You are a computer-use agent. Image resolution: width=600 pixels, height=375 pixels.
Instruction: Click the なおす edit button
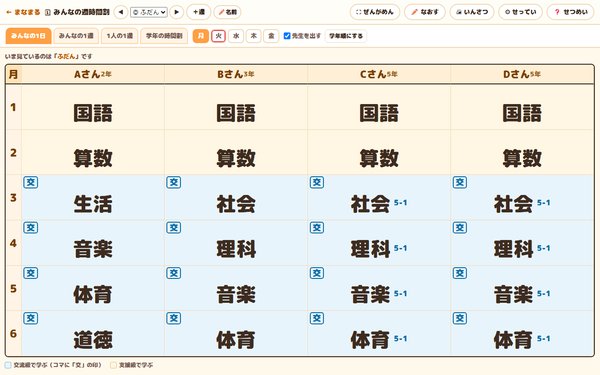click(x=425, y=12)
